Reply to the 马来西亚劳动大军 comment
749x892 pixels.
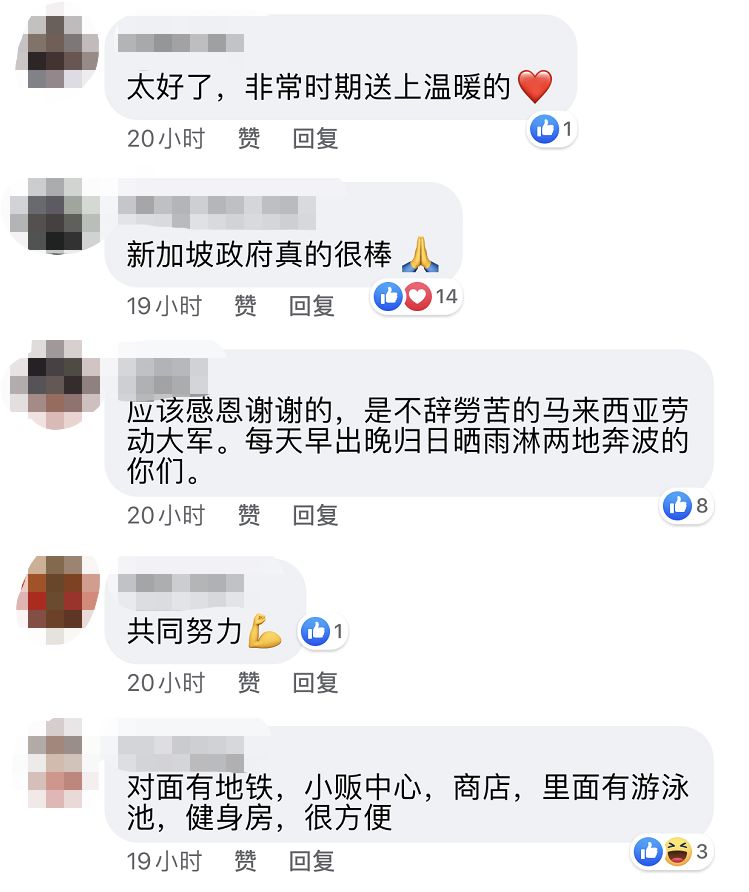315,515
